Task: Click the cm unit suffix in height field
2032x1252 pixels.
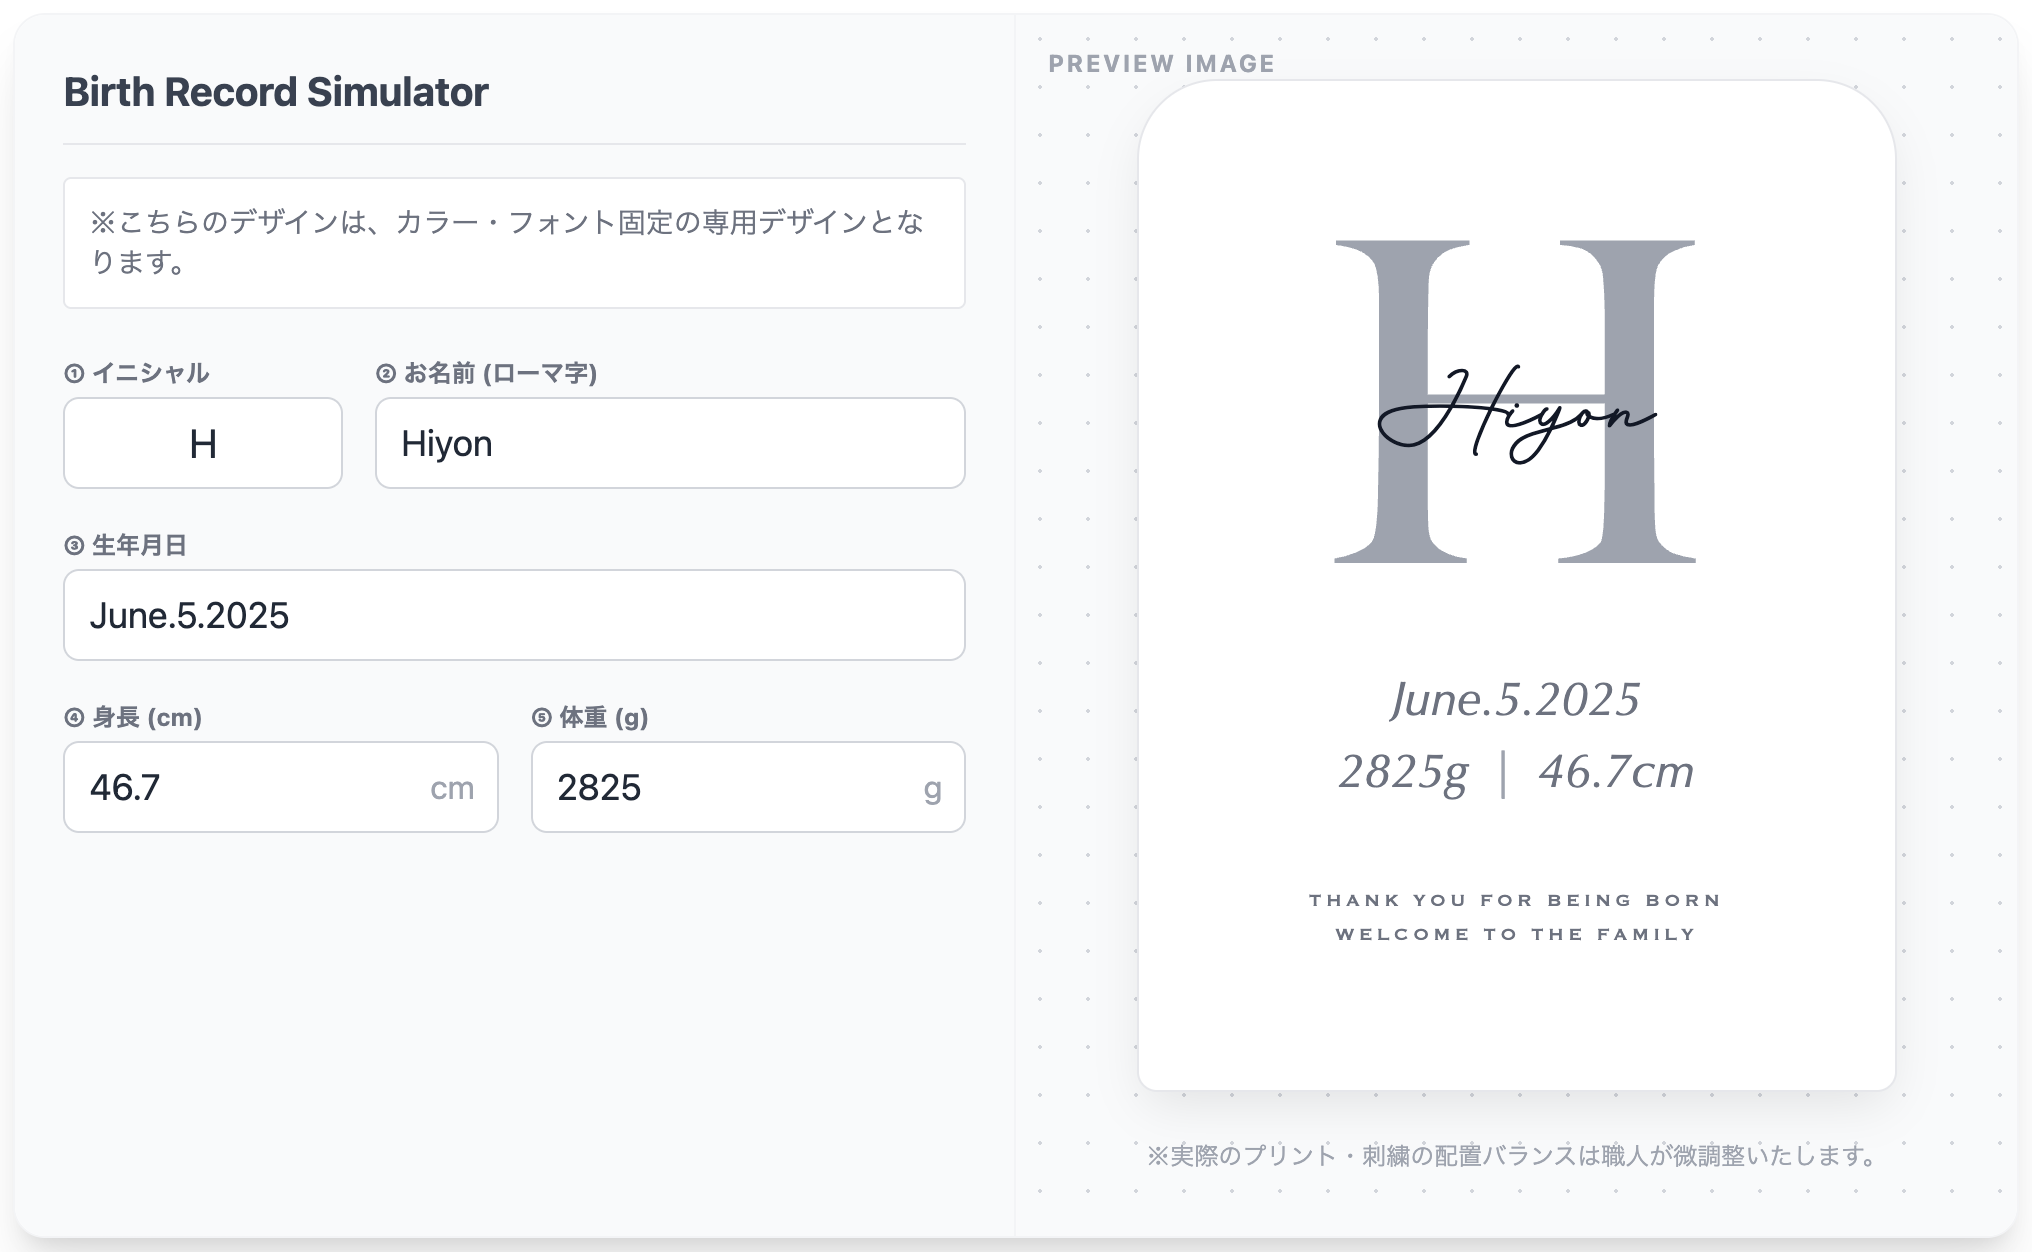Action: coord(452,788)
